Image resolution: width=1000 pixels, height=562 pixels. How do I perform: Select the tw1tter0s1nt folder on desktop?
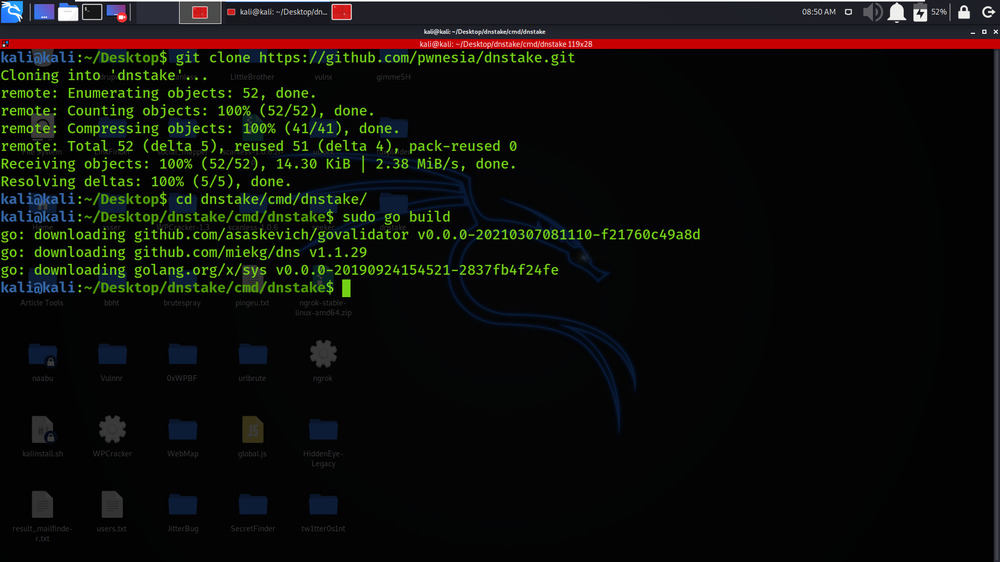(323, 505)
